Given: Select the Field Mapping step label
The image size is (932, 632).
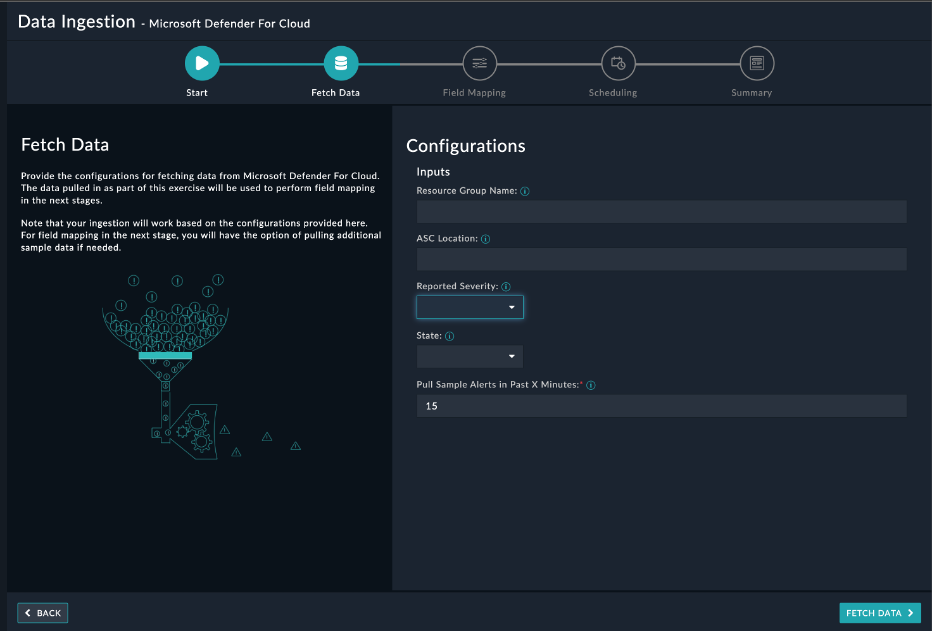Looking at the screenshot, I should tap(474, 93).
